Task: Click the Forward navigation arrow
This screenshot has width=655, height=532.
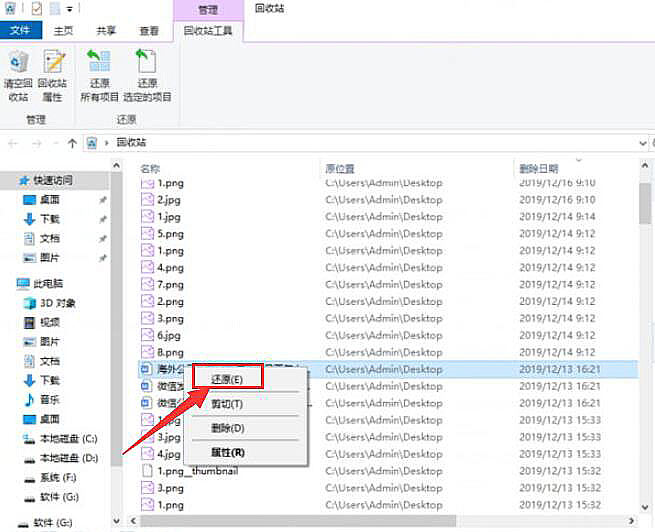Action: [37, 143]
